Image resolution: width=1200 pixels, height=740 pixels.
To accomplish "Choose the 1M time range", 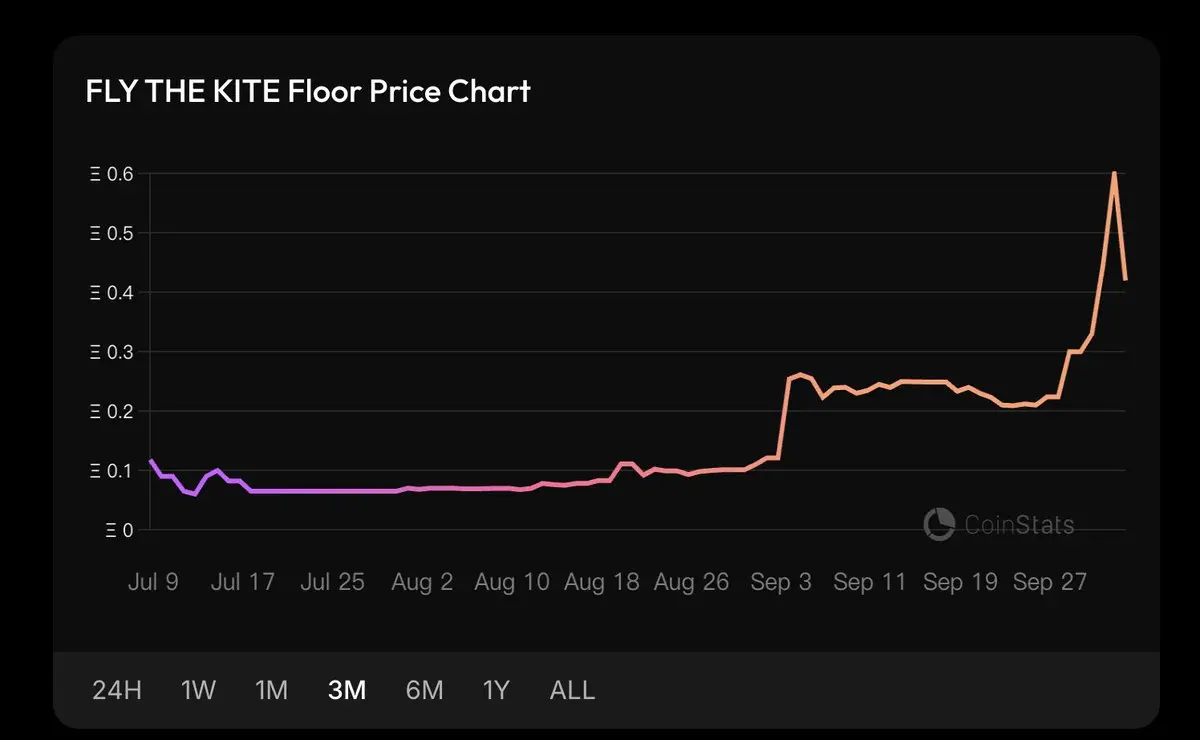I will (x=271, y=690).
